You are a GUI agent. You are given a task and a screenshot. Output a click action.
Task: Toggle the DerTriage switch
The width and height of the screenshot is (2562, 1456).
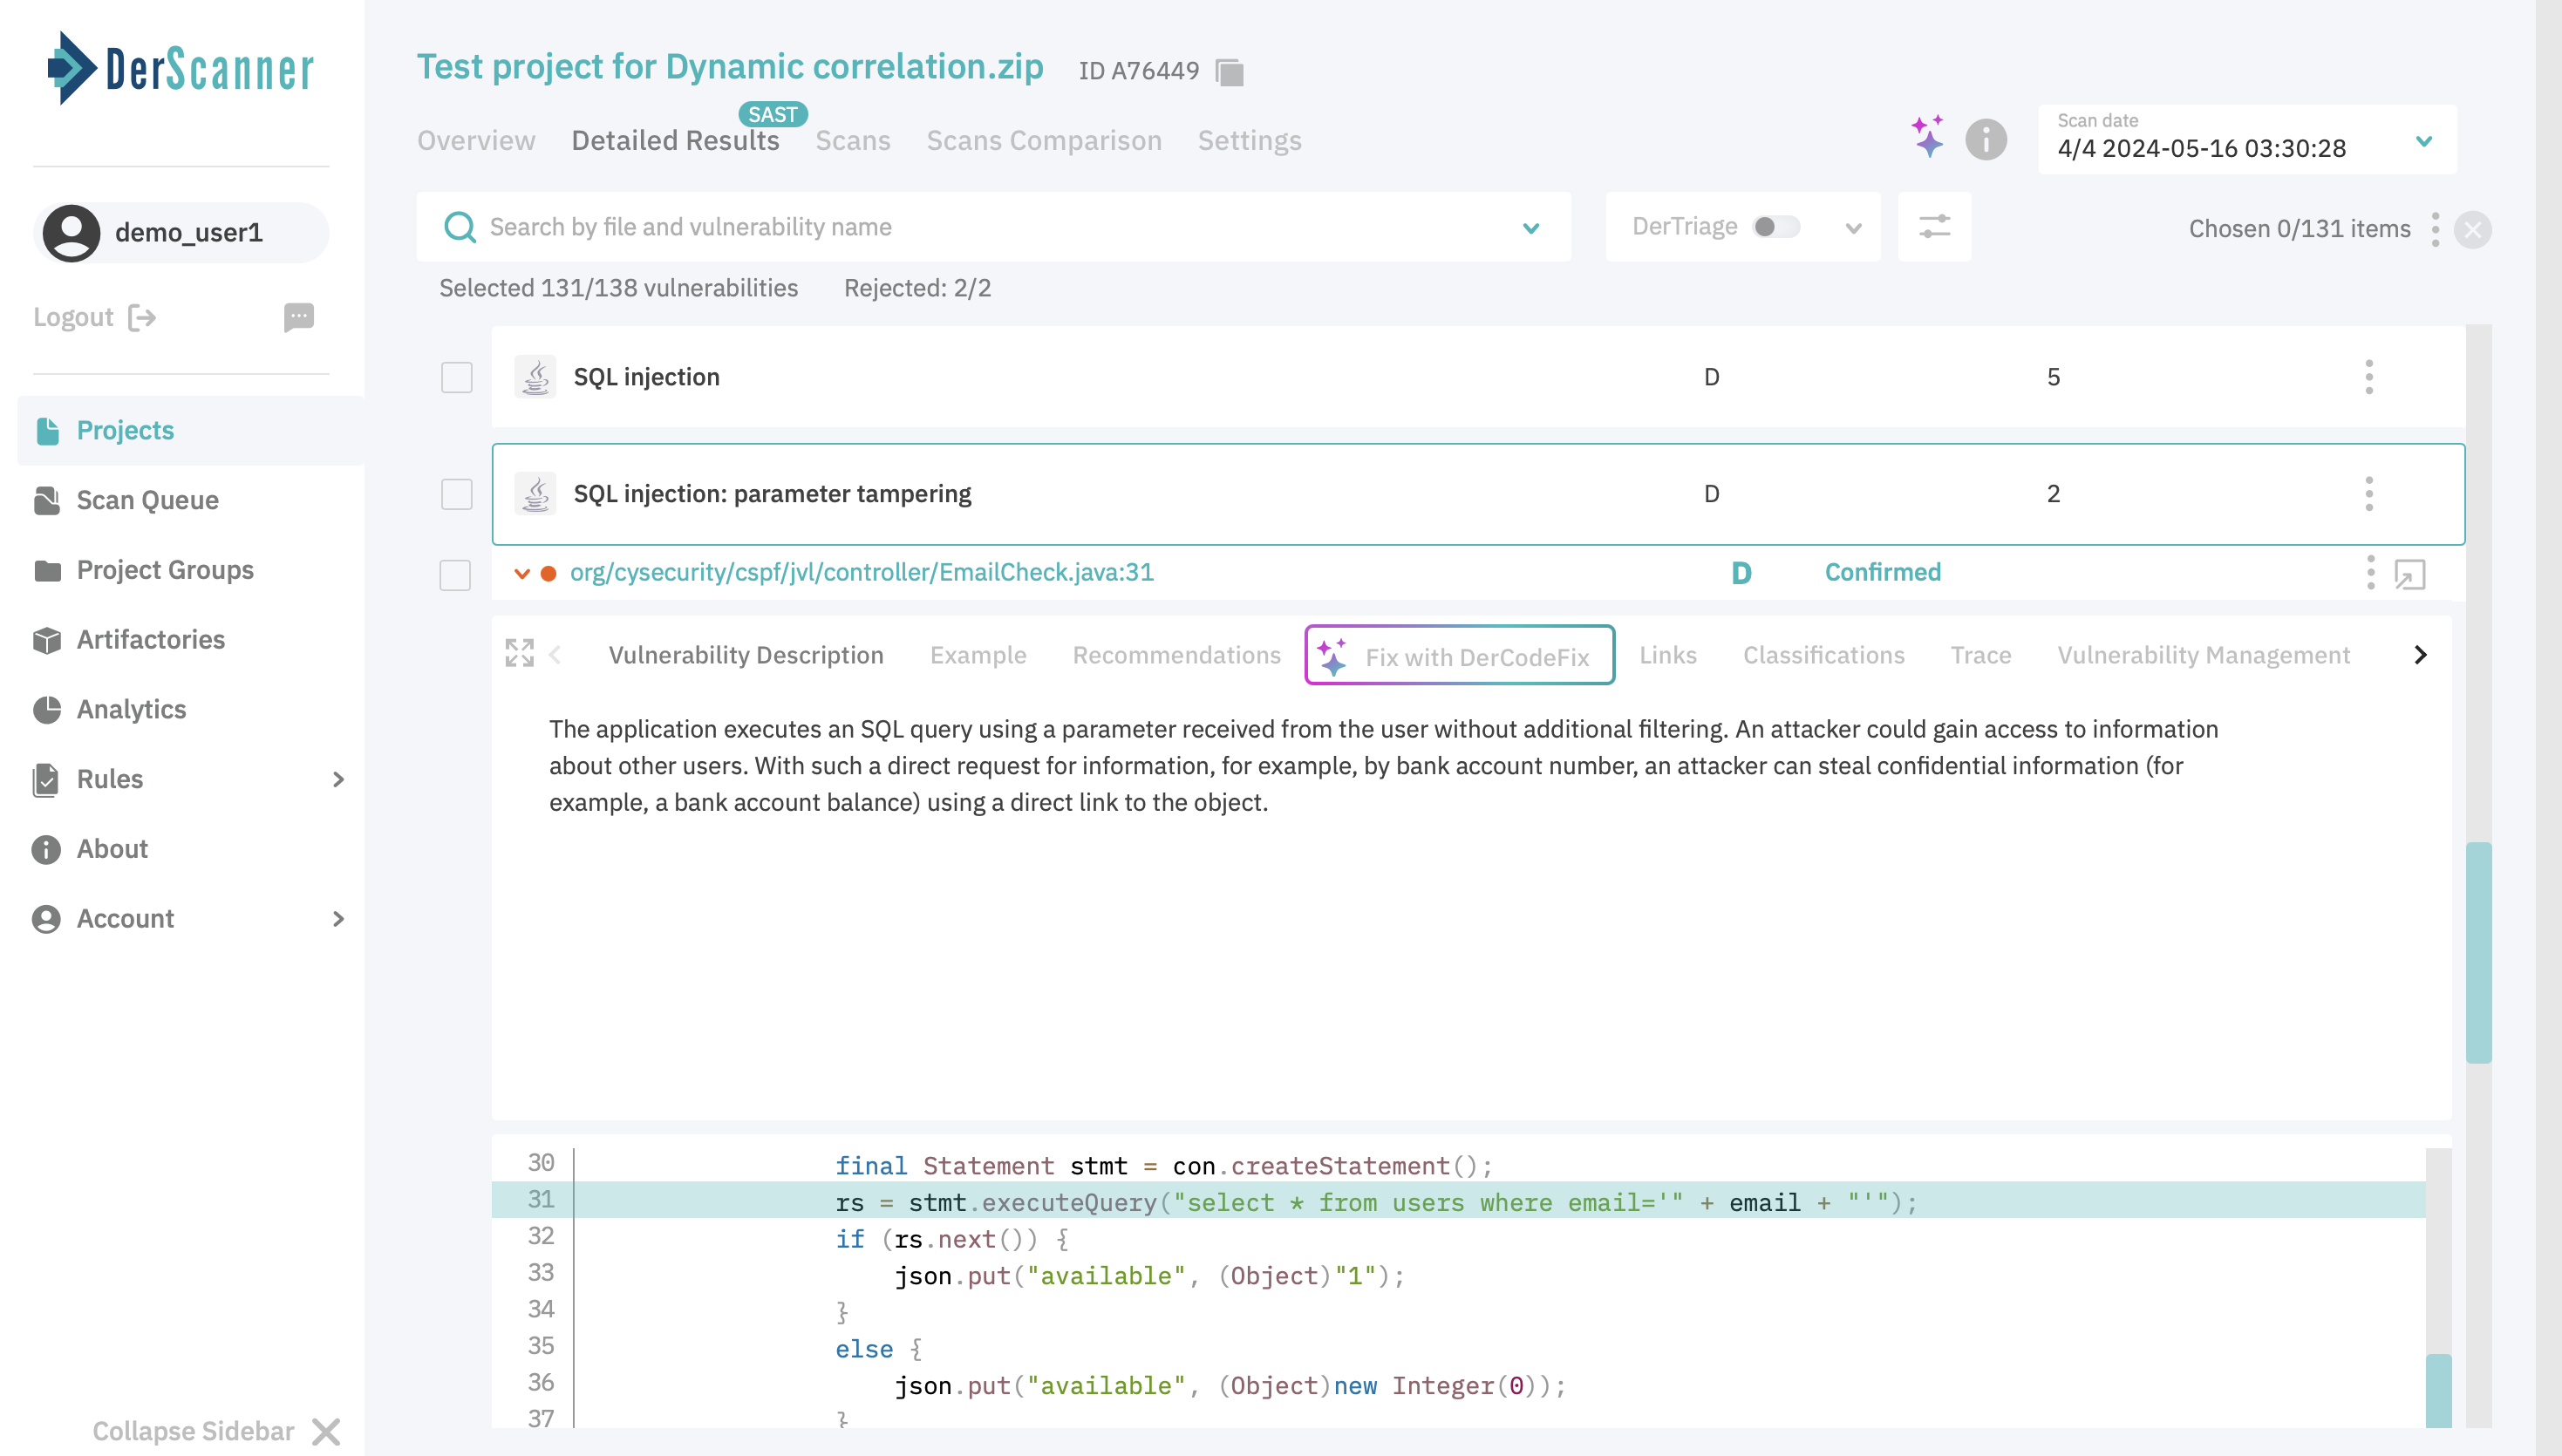coord(1775,227)
